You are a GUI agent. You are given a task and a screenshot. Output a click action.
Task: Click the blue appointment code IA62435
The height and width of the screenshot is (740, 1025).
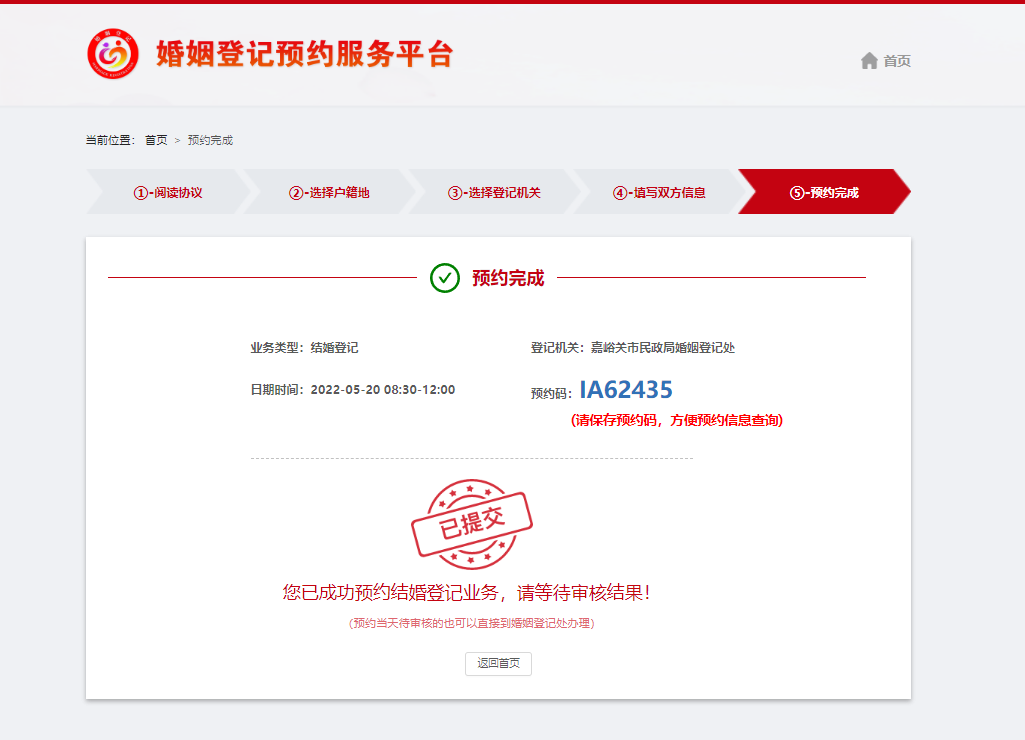[x=625, y=389]
